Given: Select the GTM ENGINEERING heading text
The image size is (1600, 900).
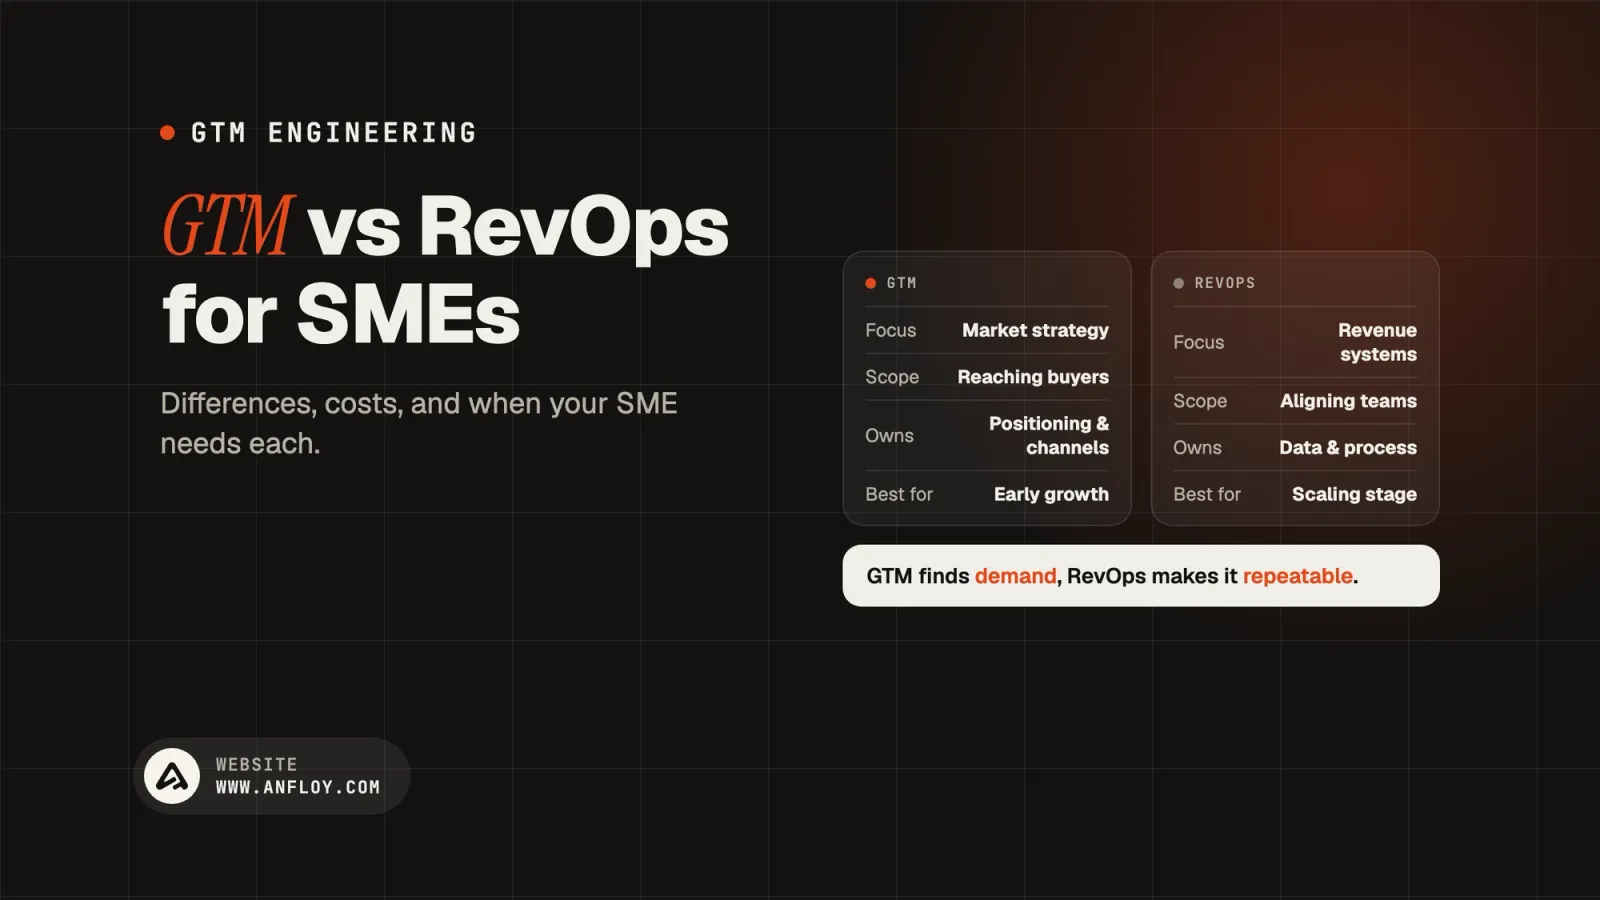Looking at the screenshot, I should [334, 132].
